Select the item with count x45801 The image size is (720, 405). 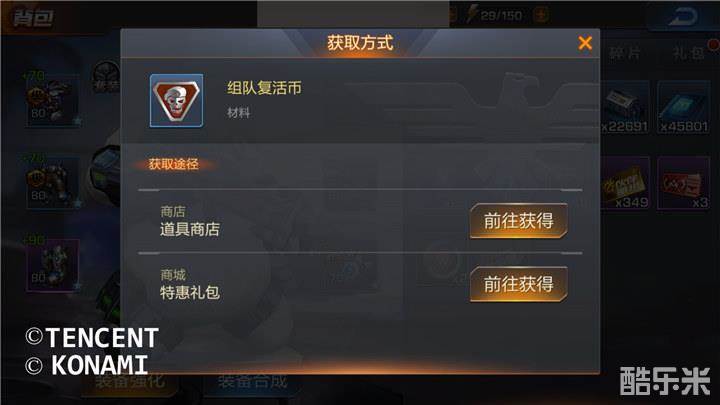(x=683, y=107)
